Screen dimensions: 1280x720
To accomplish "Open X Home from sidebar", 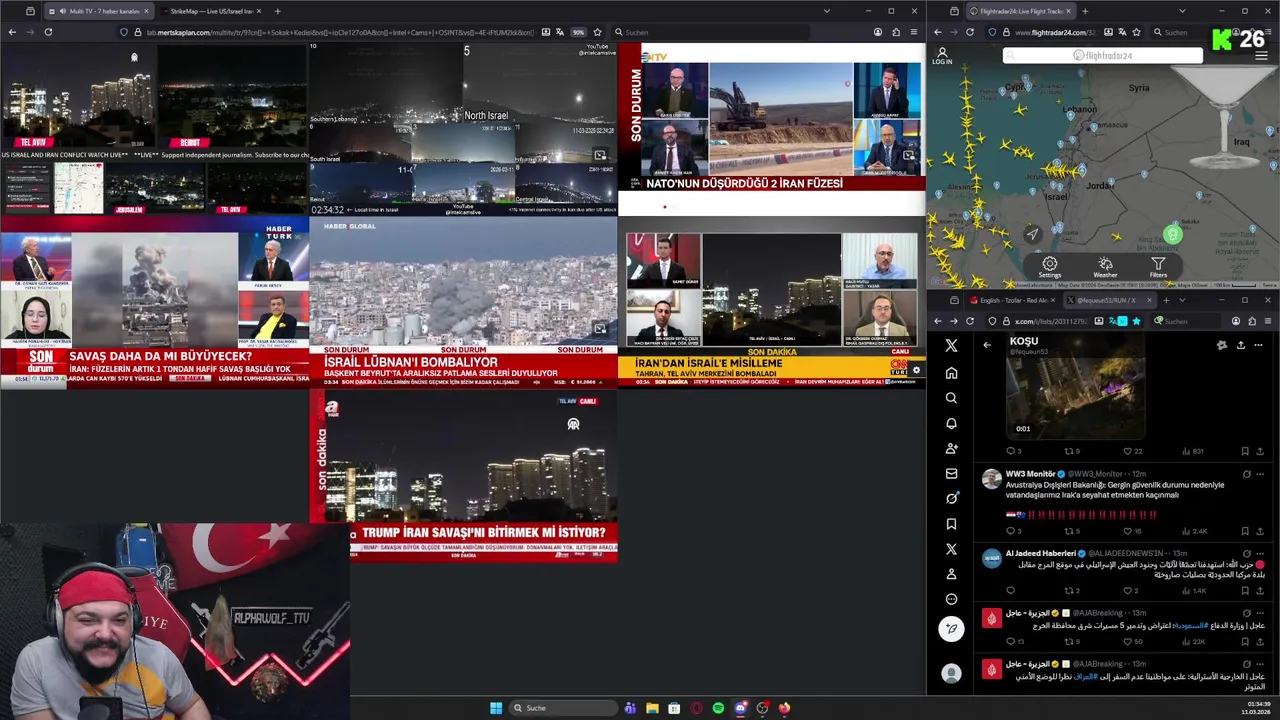I will [x=951, y=373].
